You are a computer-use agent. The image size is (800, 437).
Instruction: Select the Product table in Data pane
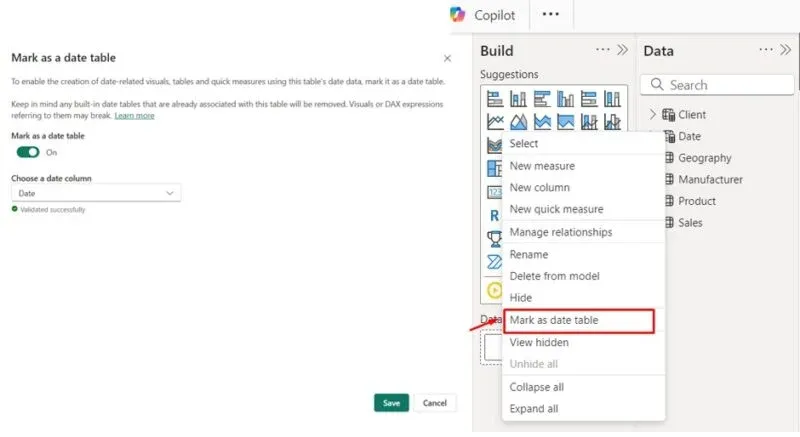(x=697, y=201)
